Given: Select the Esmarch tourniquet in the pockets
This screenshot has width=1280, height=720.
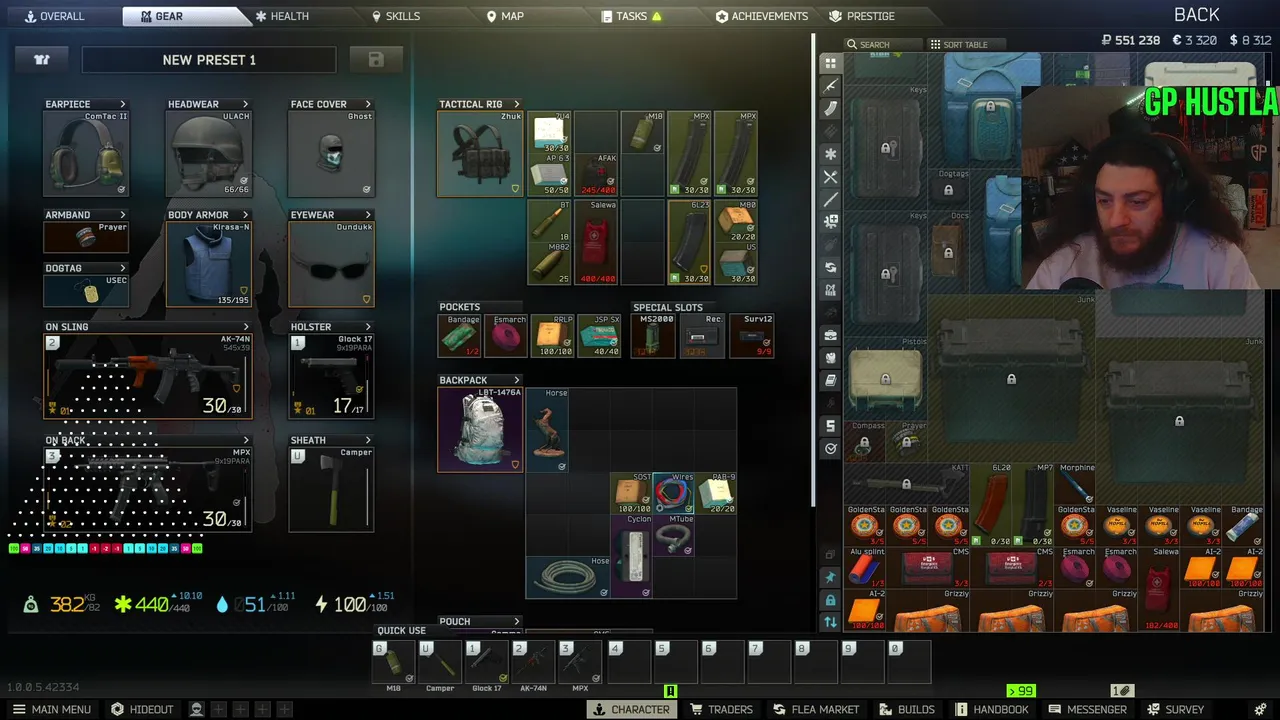Looking at the screenshot, I should pos(506,336).
